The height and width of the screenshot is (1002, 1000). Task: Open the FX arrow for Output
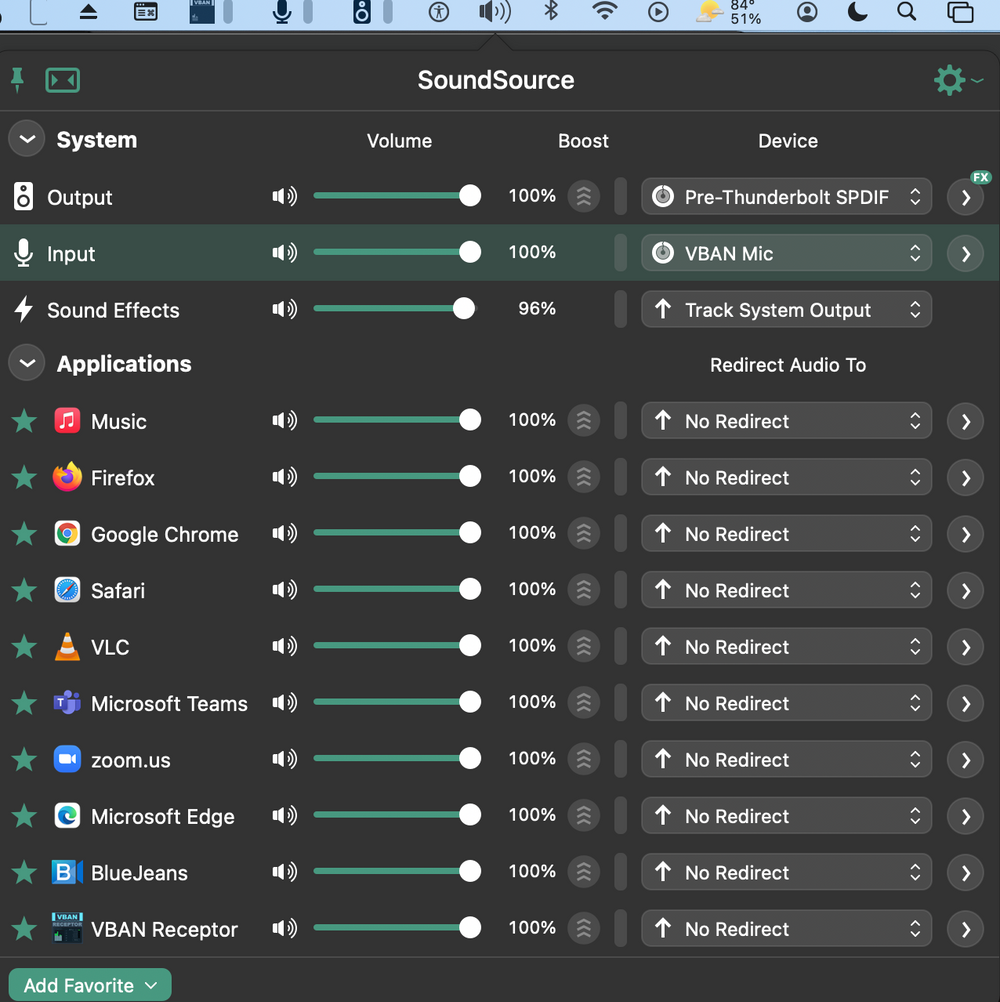tap(965, 197)
